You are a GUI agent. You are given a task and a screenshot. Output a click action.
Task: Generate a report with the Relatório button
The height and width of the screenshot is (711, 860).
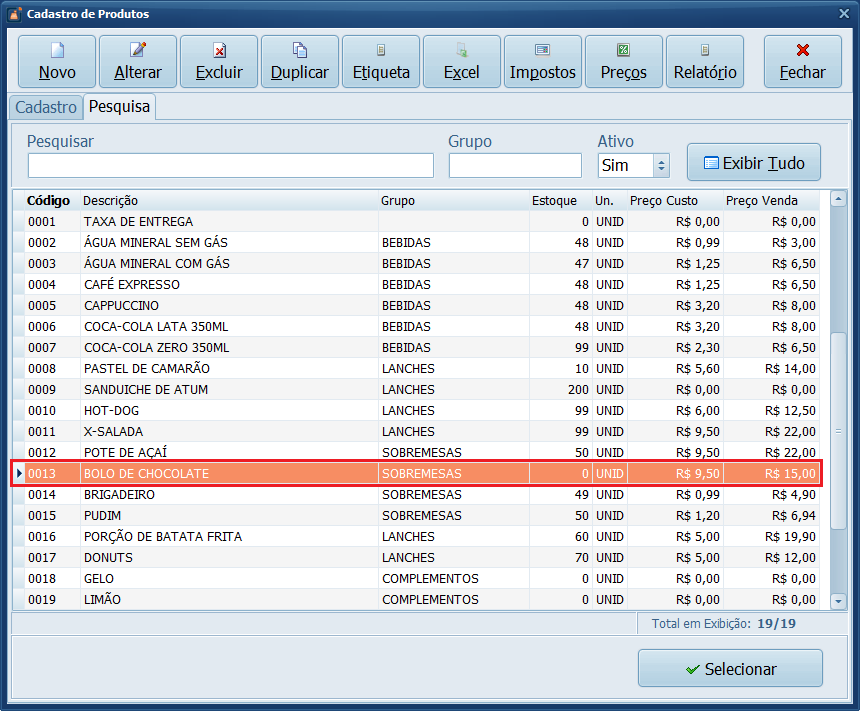tap(705, 61)
